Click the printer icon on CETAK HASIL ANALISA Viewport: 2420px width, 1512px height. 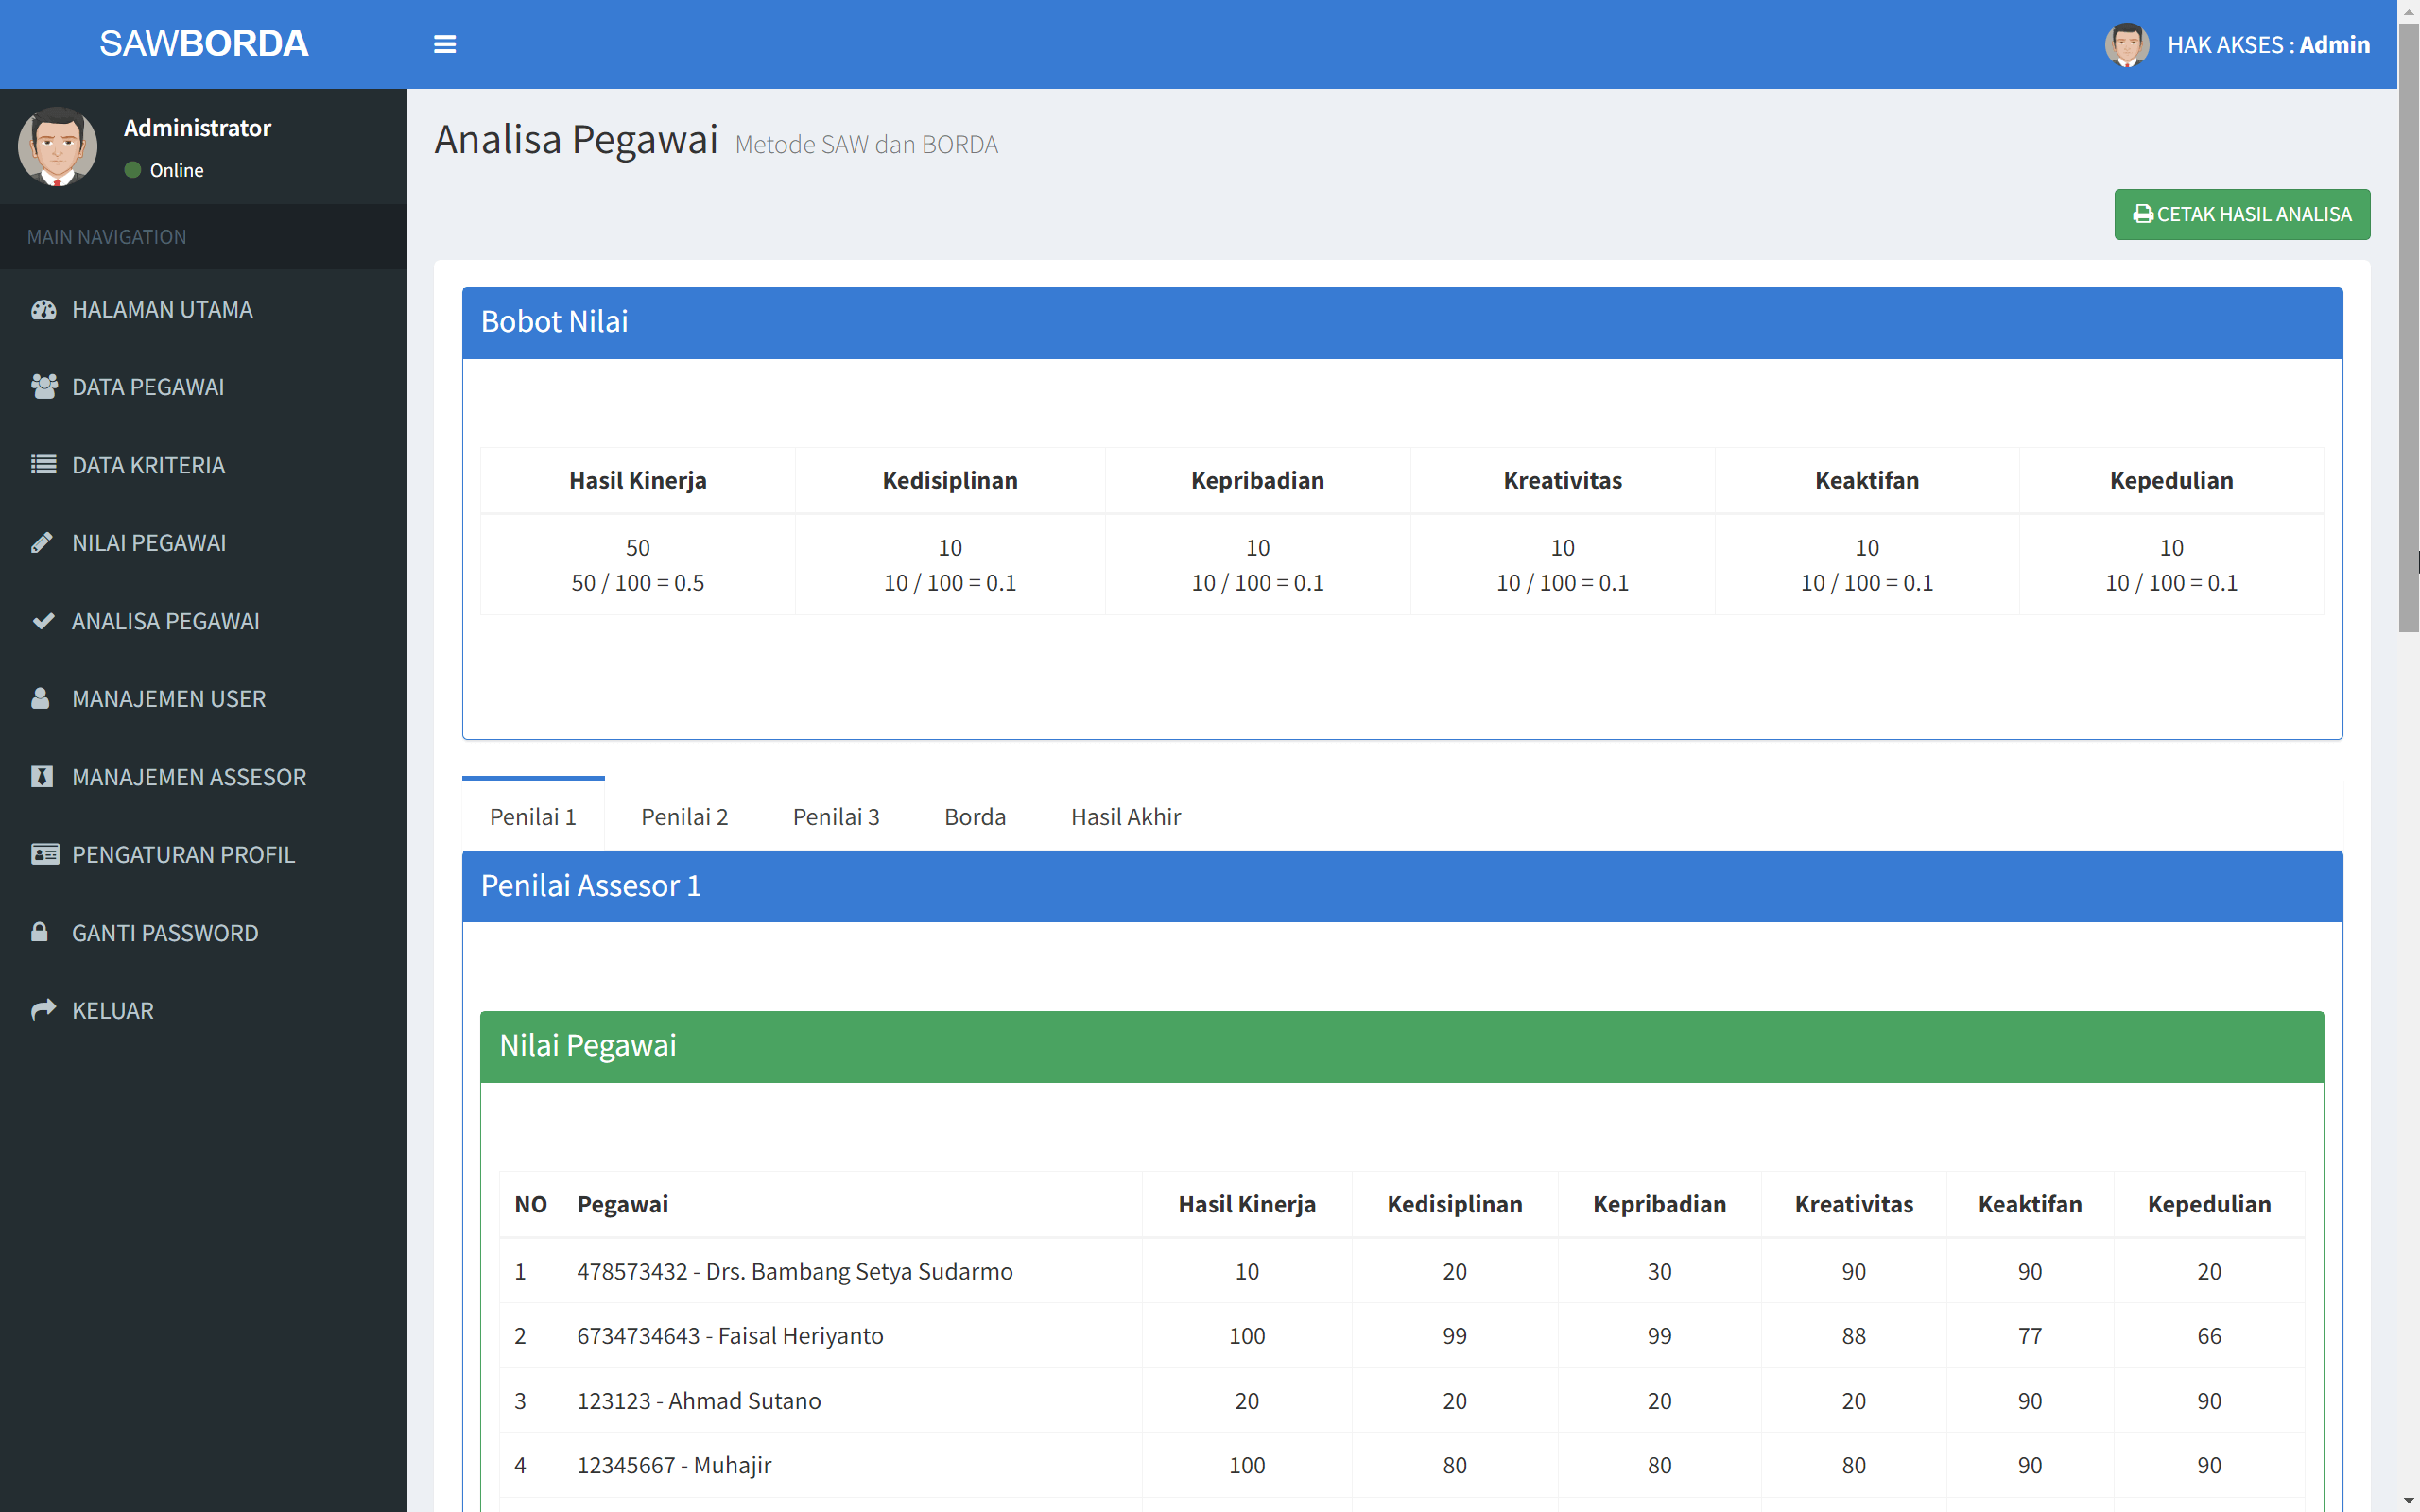click(x=2143, y=213)
